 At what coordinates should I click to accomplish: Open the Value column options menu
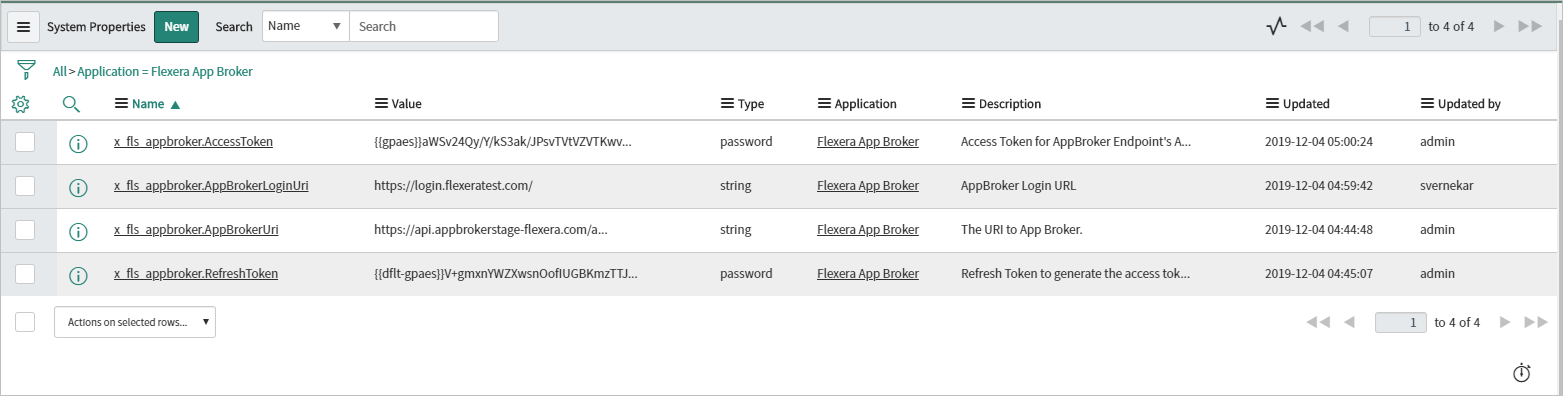pyautogui.click(x=380, y=104)
